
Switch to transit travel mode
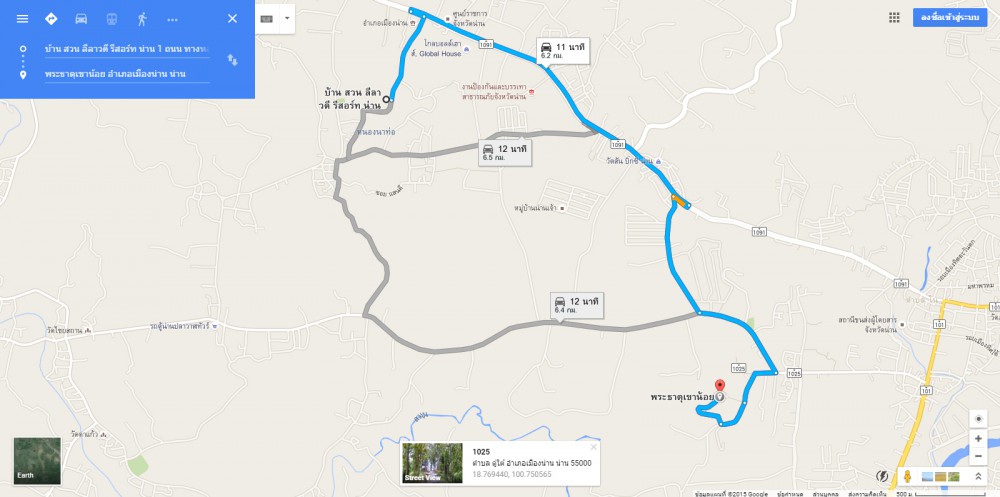[x=112, y=19]
